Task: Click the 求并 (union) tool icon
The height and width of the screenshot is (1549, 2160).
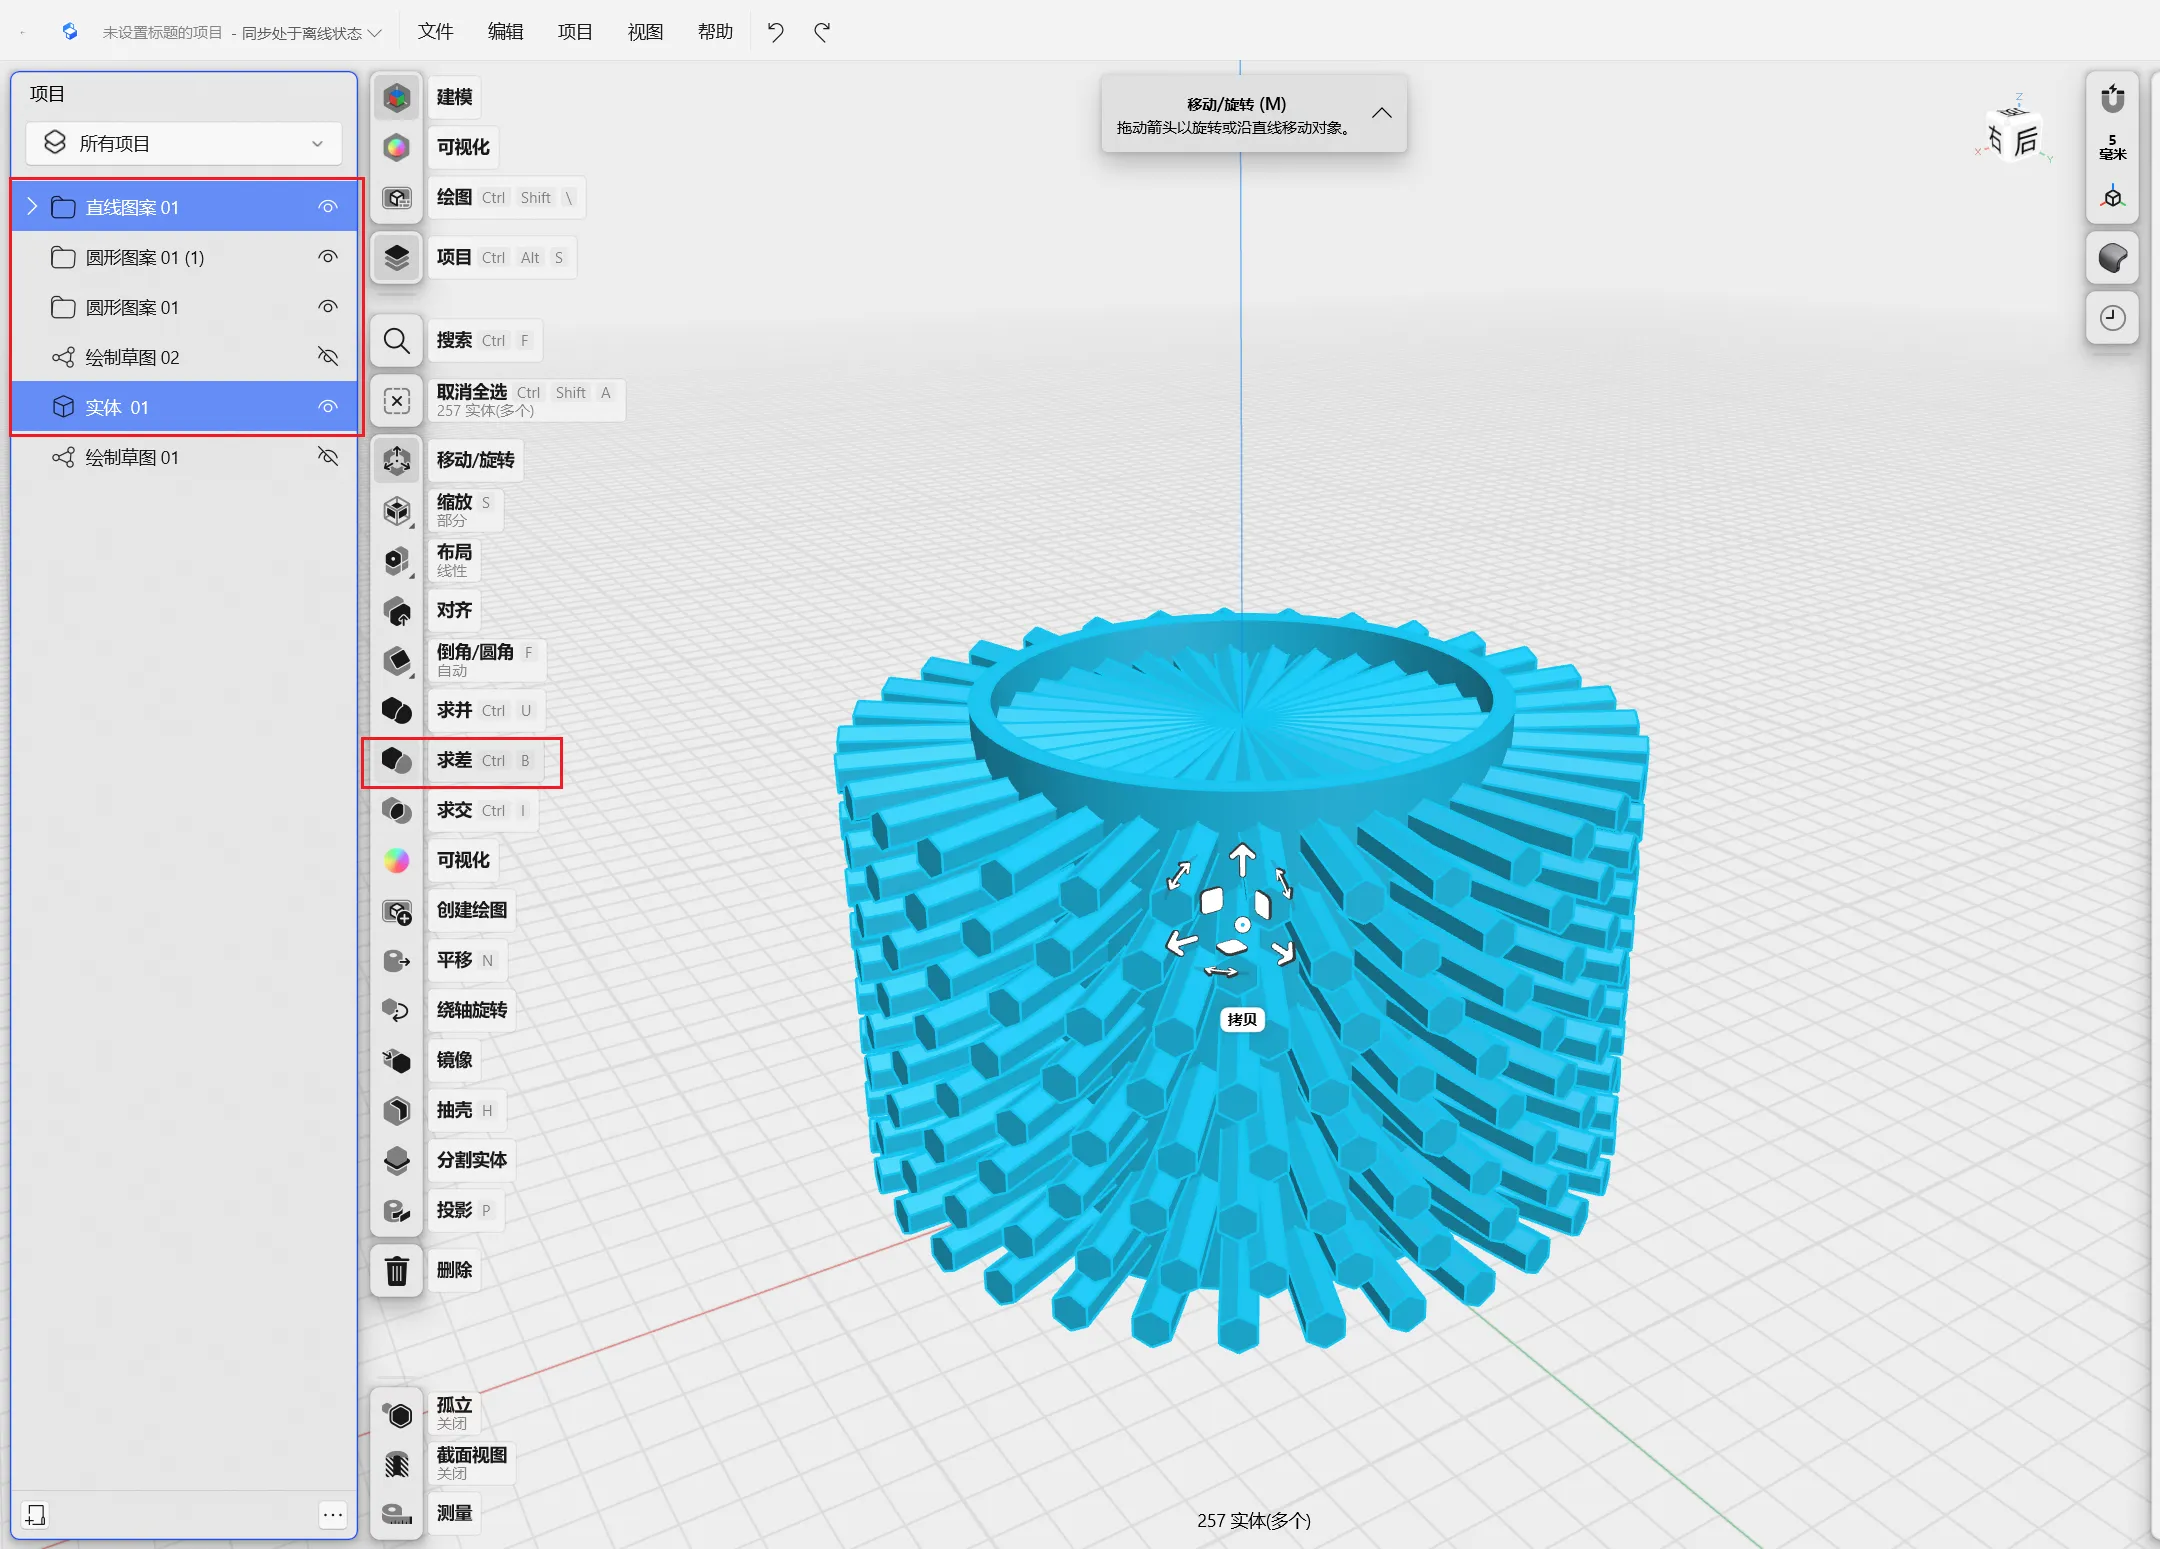Action: point(397,711)
